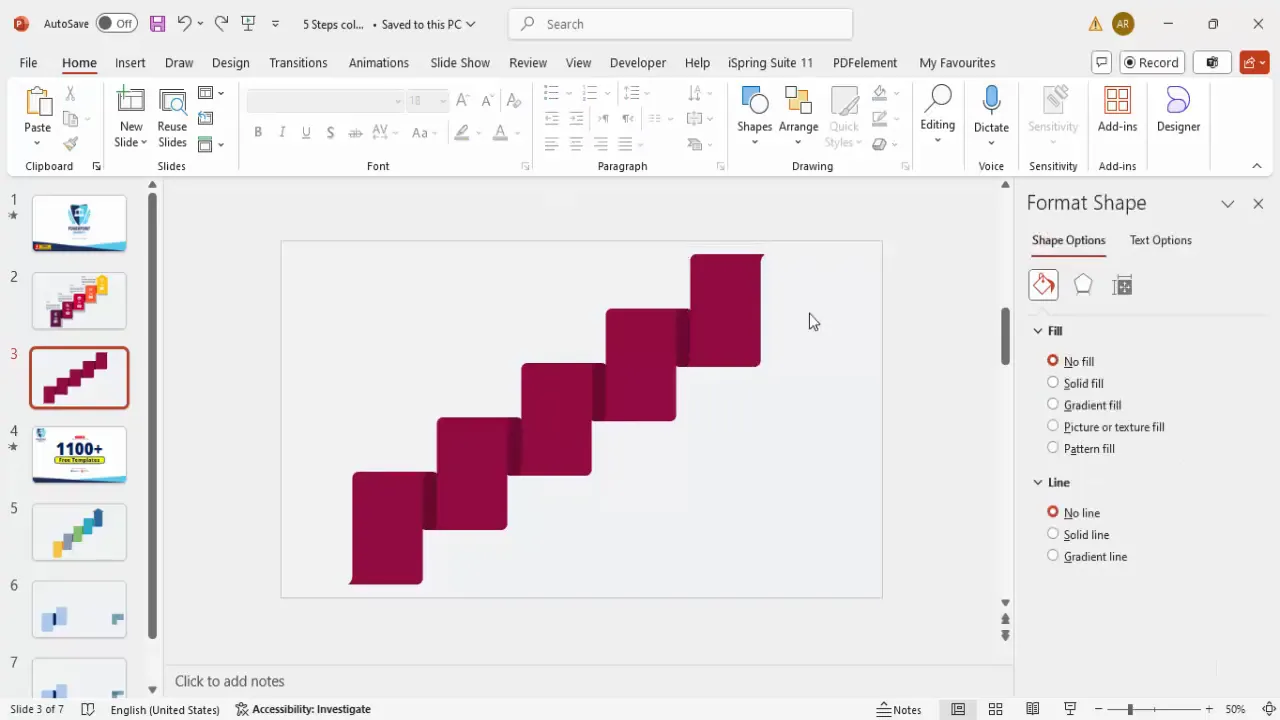Click the New Slide icon

coord(131,103)
